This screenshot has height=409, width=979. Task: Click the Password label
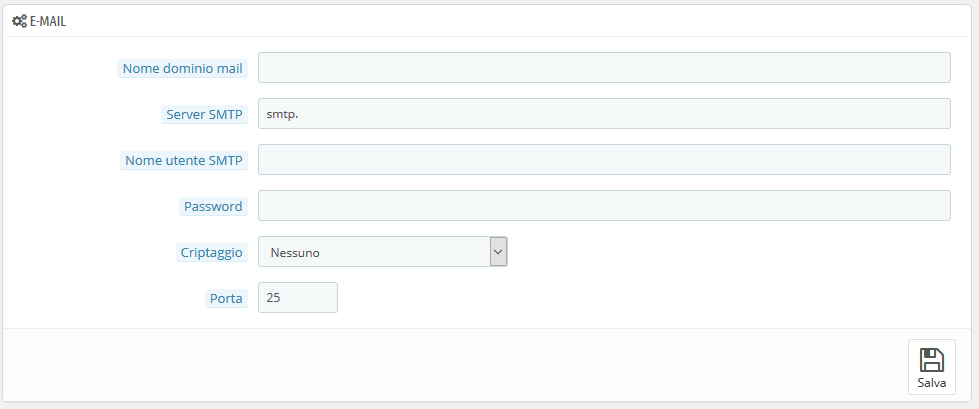point(214,207)
